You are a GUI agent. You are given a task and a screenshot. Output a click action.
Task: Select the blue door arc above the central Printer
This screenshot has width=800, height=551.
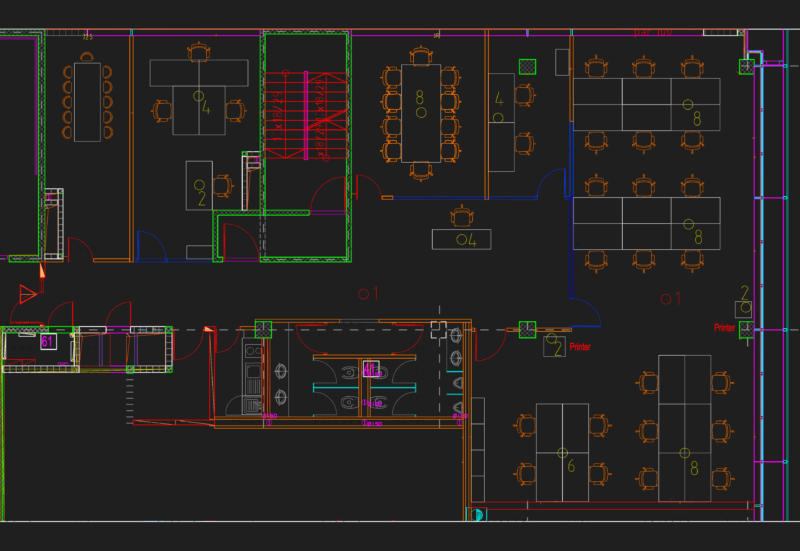tap(586, 312)
